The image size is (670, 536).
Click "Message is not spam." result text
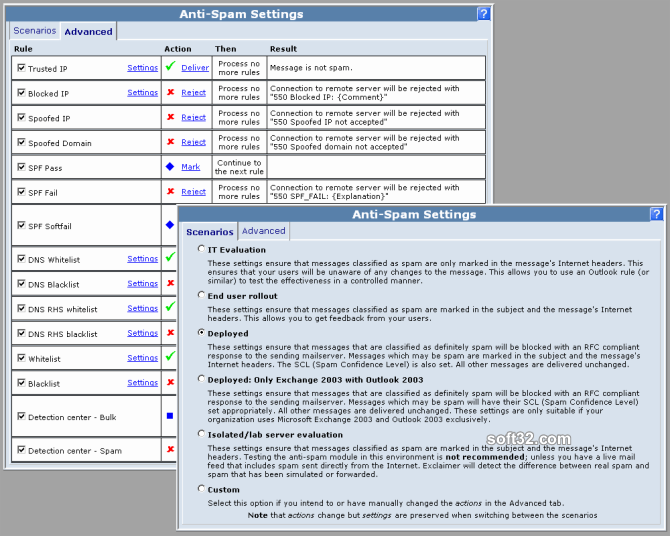[x=311, y=68]
